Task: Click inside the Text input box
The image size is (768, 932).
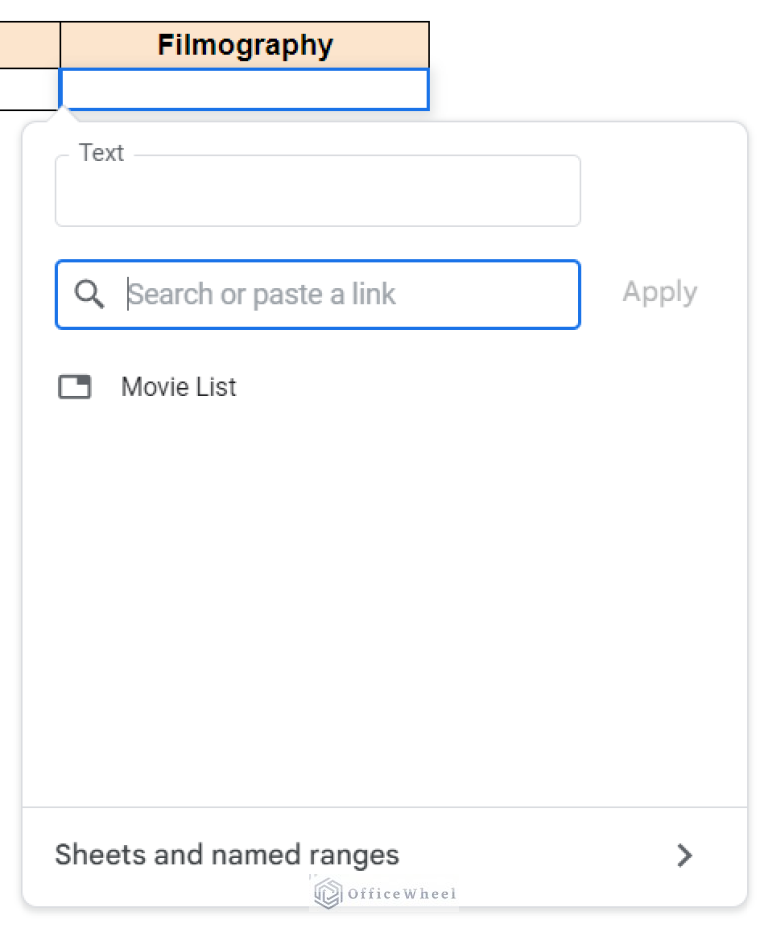Action: (x=318, y=191)
